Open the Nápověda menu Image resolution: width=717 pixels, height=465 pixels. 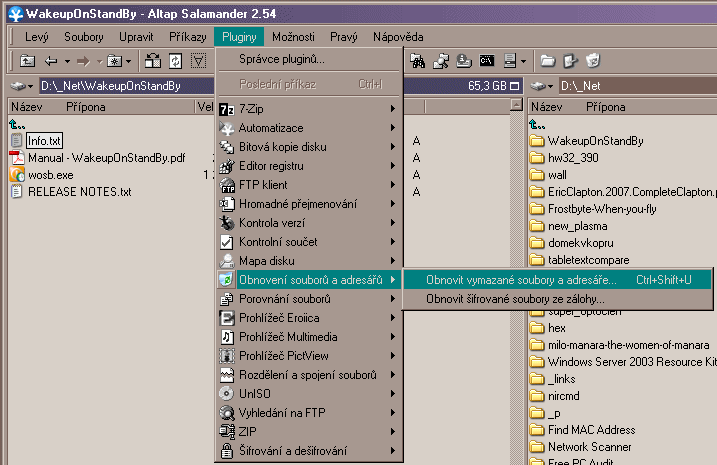coord(398,37)
